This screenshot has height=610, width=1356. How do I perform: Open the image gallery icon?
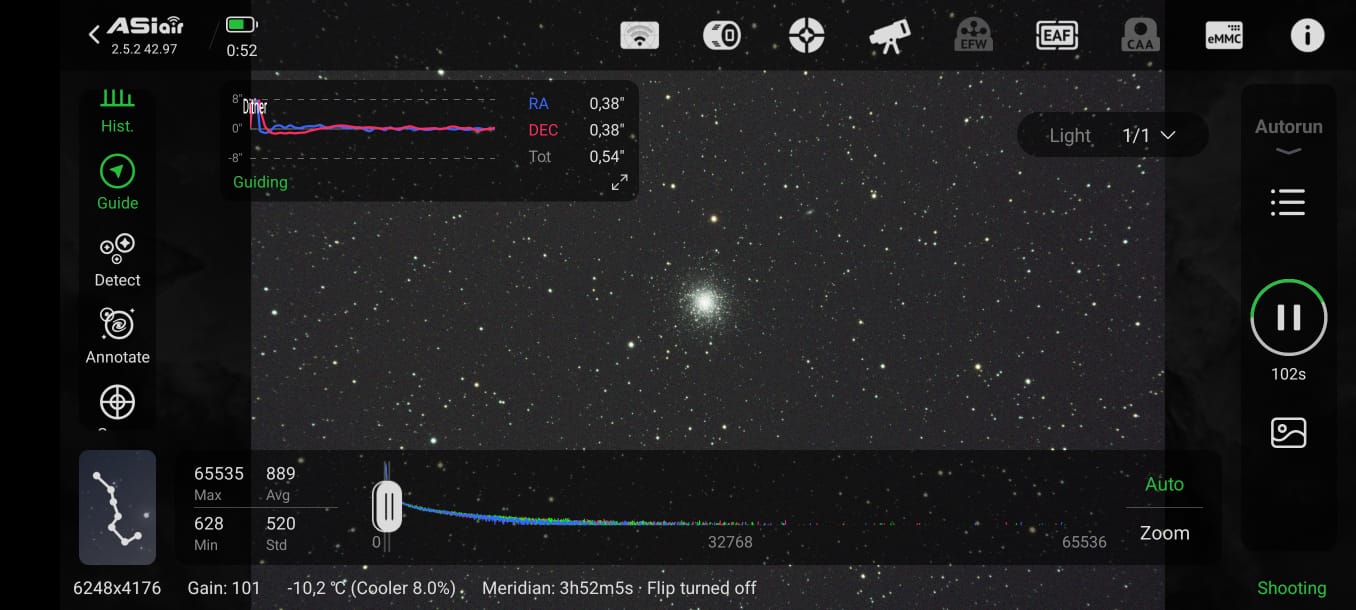click(1288, 432)
